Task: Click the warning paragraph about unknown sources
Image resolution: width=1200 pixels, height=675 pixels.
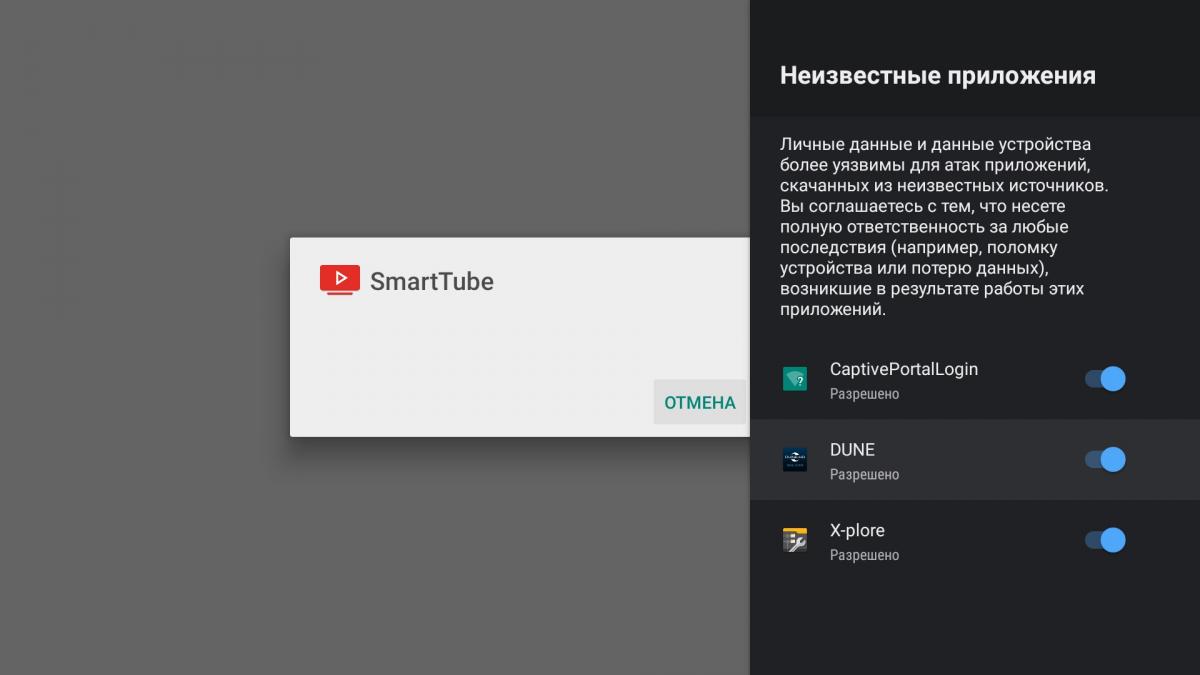Action: (944, 227)
